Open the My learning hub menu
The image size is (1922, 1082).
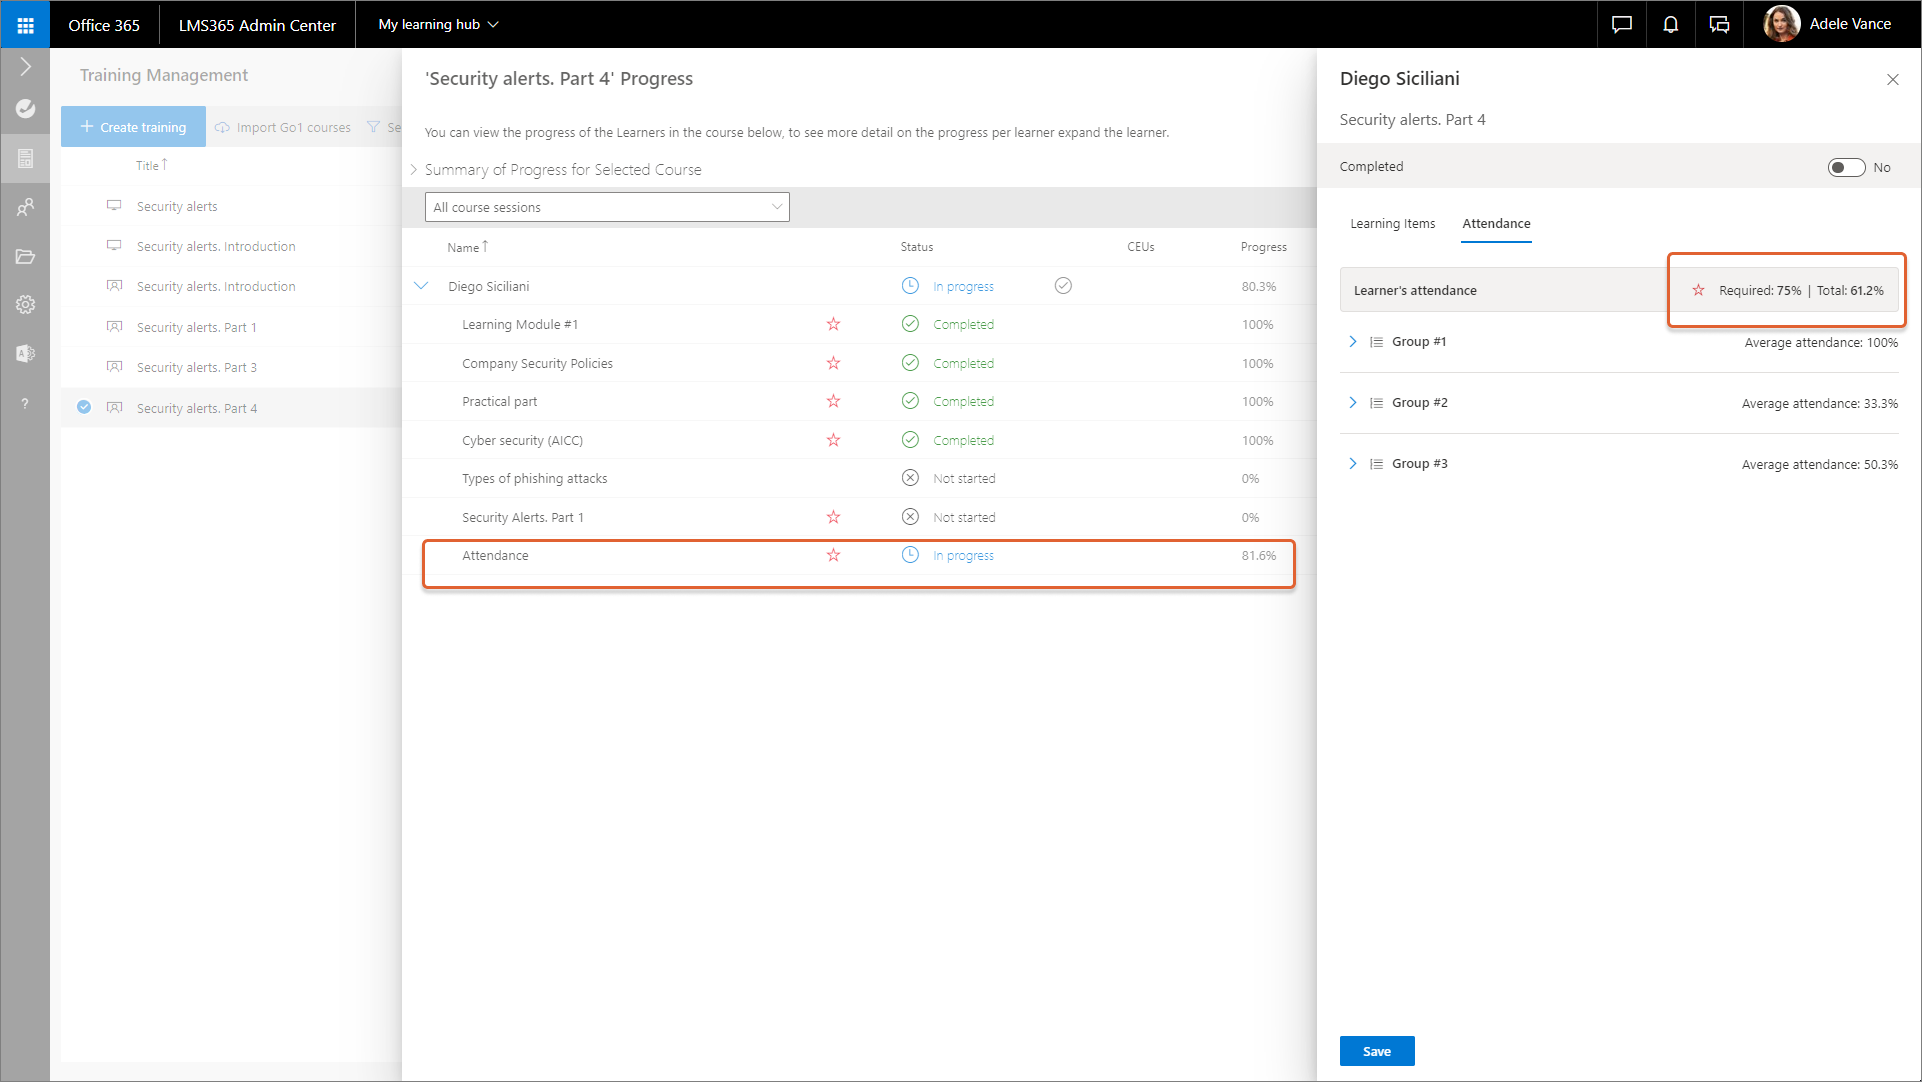(438, 24)
